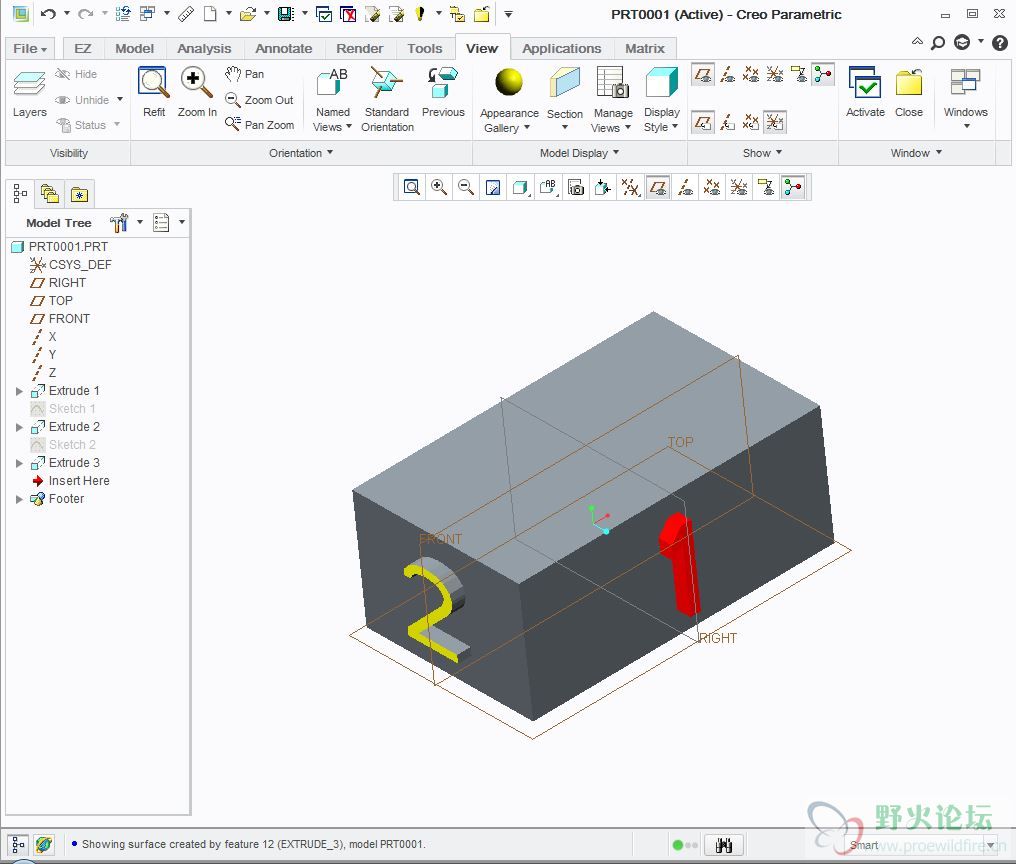Open Model Tree settings hammer icon
Viewport: 1016px width, 864px height.
119,222
